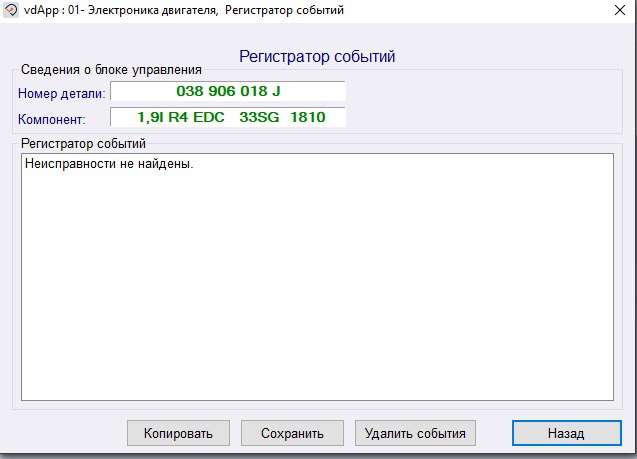Click the window title text vdApp : 01- Электроника двигателя
Screen dimensions: 637x459
(121, 10)
